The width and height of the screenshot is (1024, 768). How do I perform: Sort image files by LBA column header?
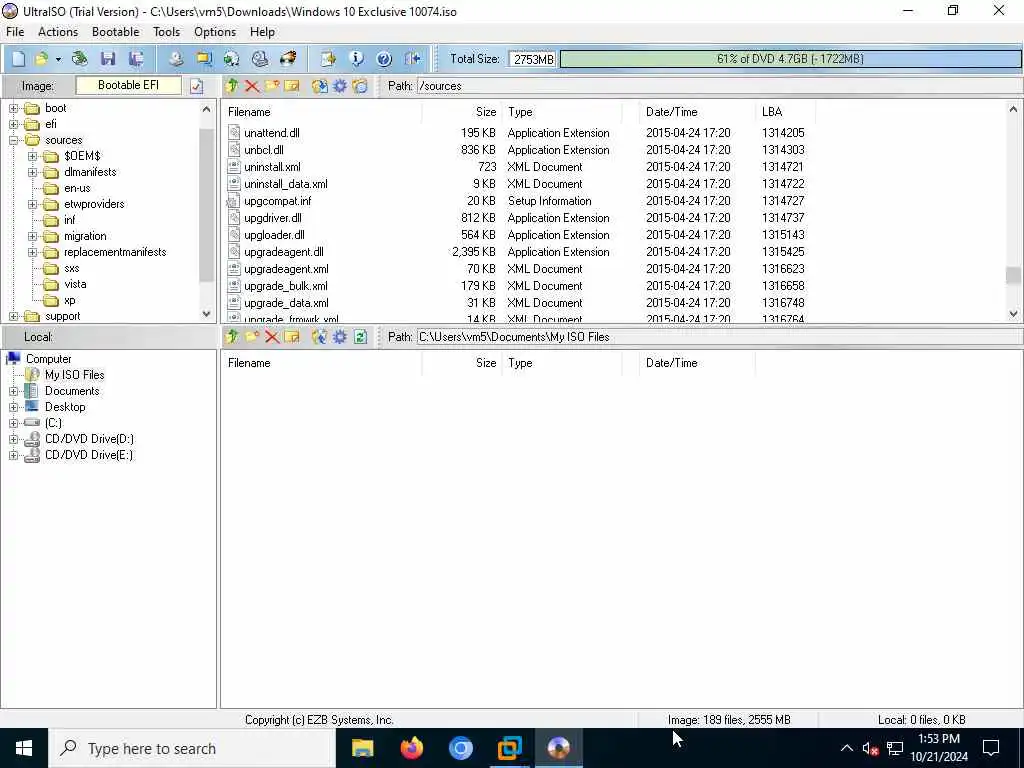coord(786,112)
